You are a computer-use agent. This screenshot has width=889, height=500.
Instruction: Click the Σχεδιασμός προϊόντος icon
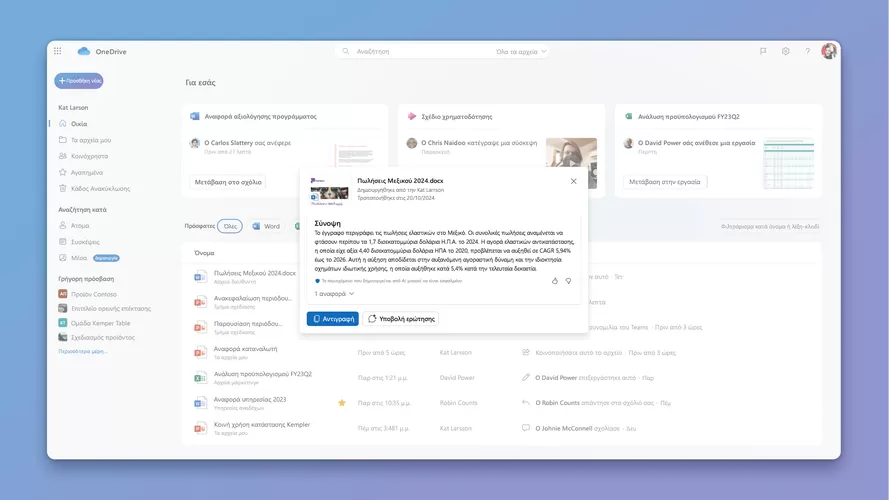(62, 337)
